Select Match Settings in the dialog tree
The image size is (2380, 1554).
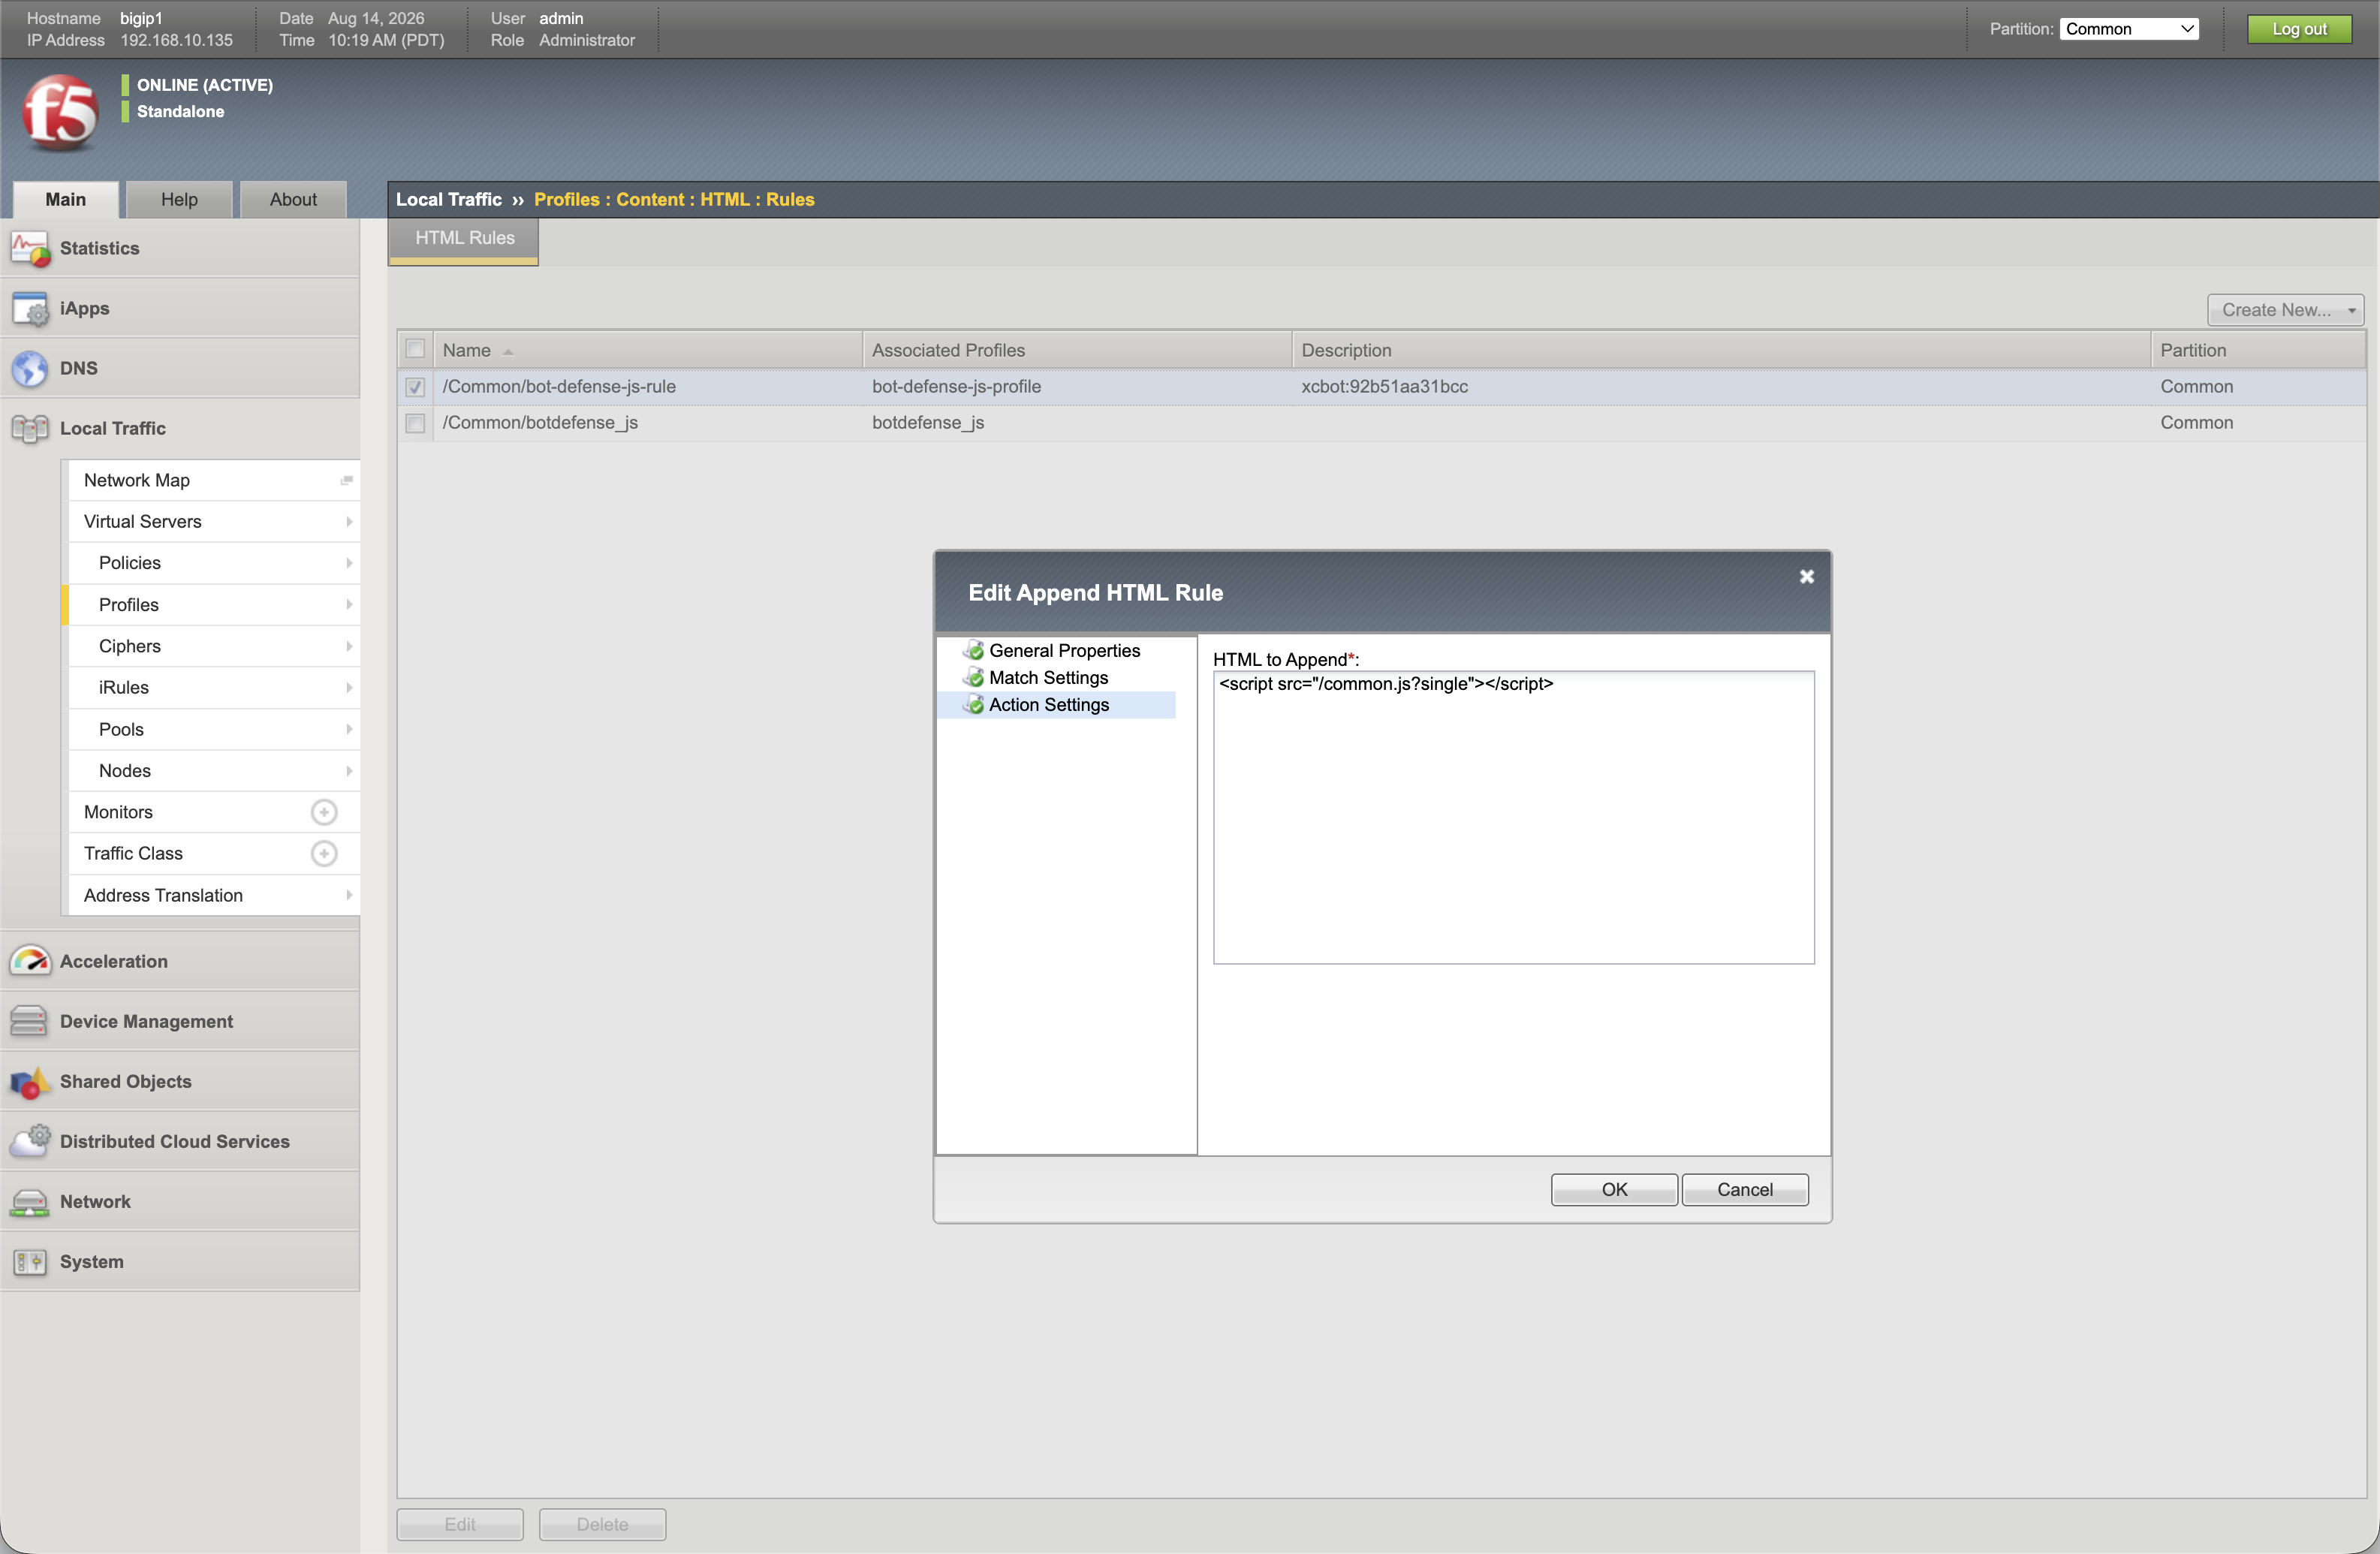click(x=1049, y=678)
